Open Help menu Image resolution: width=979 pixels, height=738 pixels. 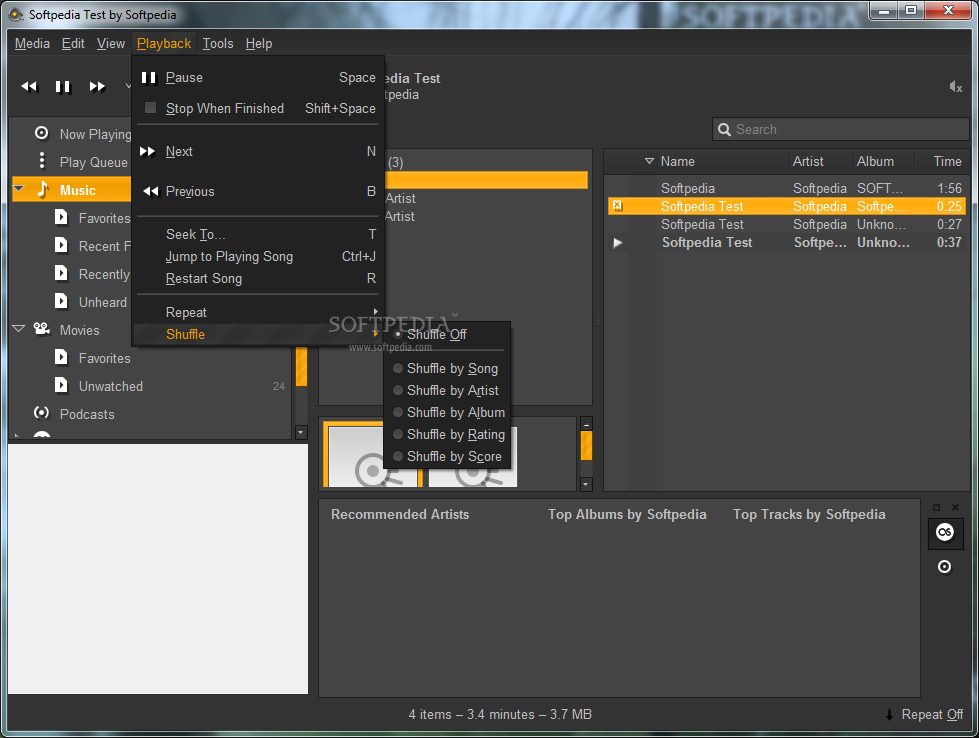coord(258,44)
